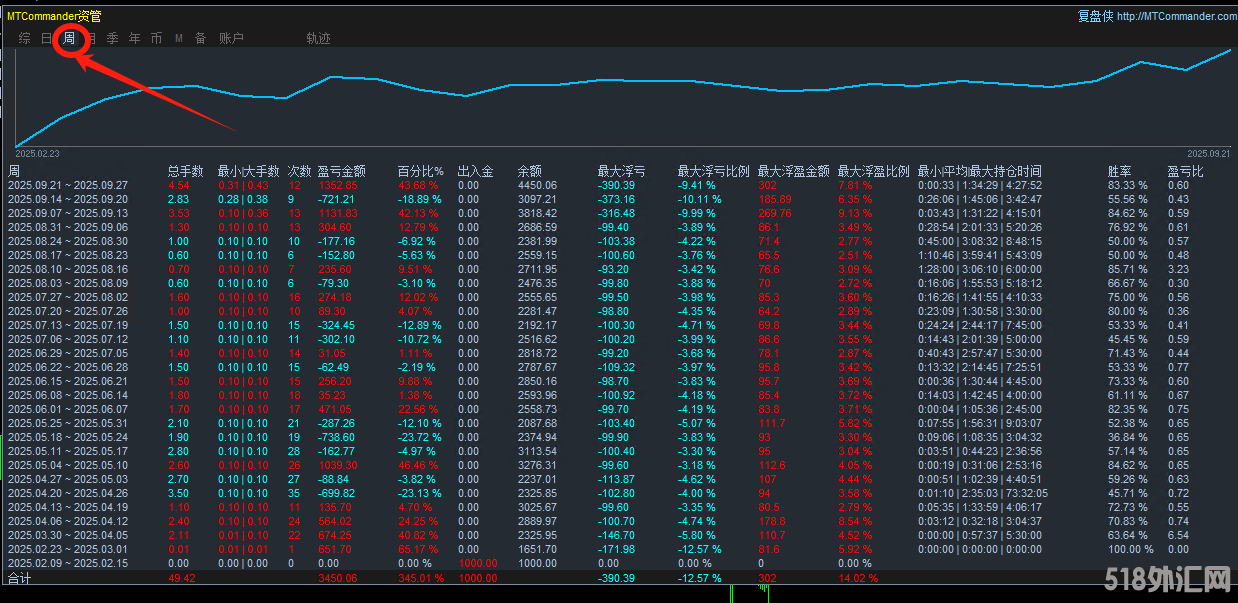Viewport: 1238px width, 603px height.
Task: Show the 轨迹 (trajectory) view
Action: 318,39
